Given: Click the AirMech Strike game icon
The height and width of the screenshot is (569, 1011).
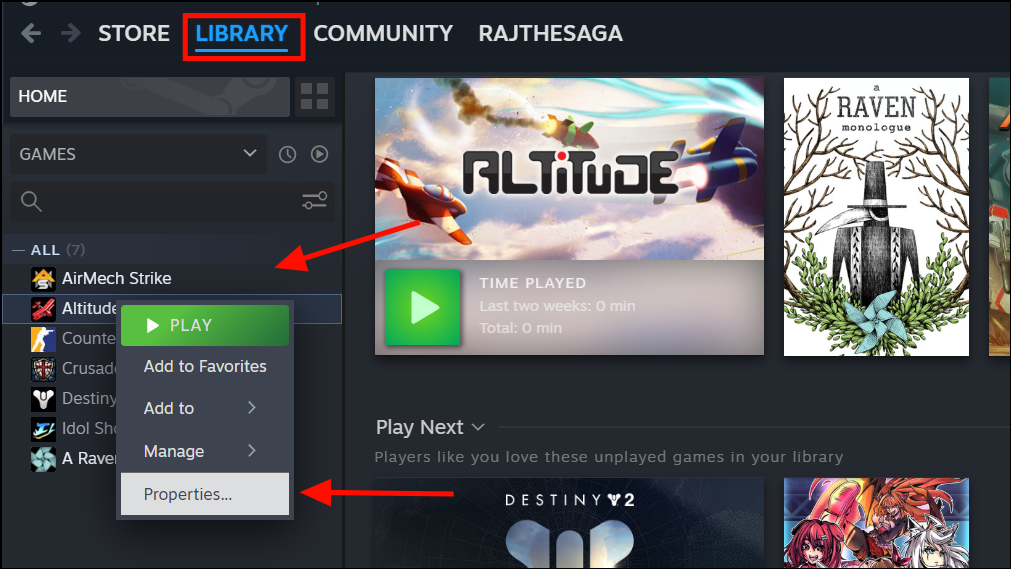Looking at the screenshot, I should 43,279.
